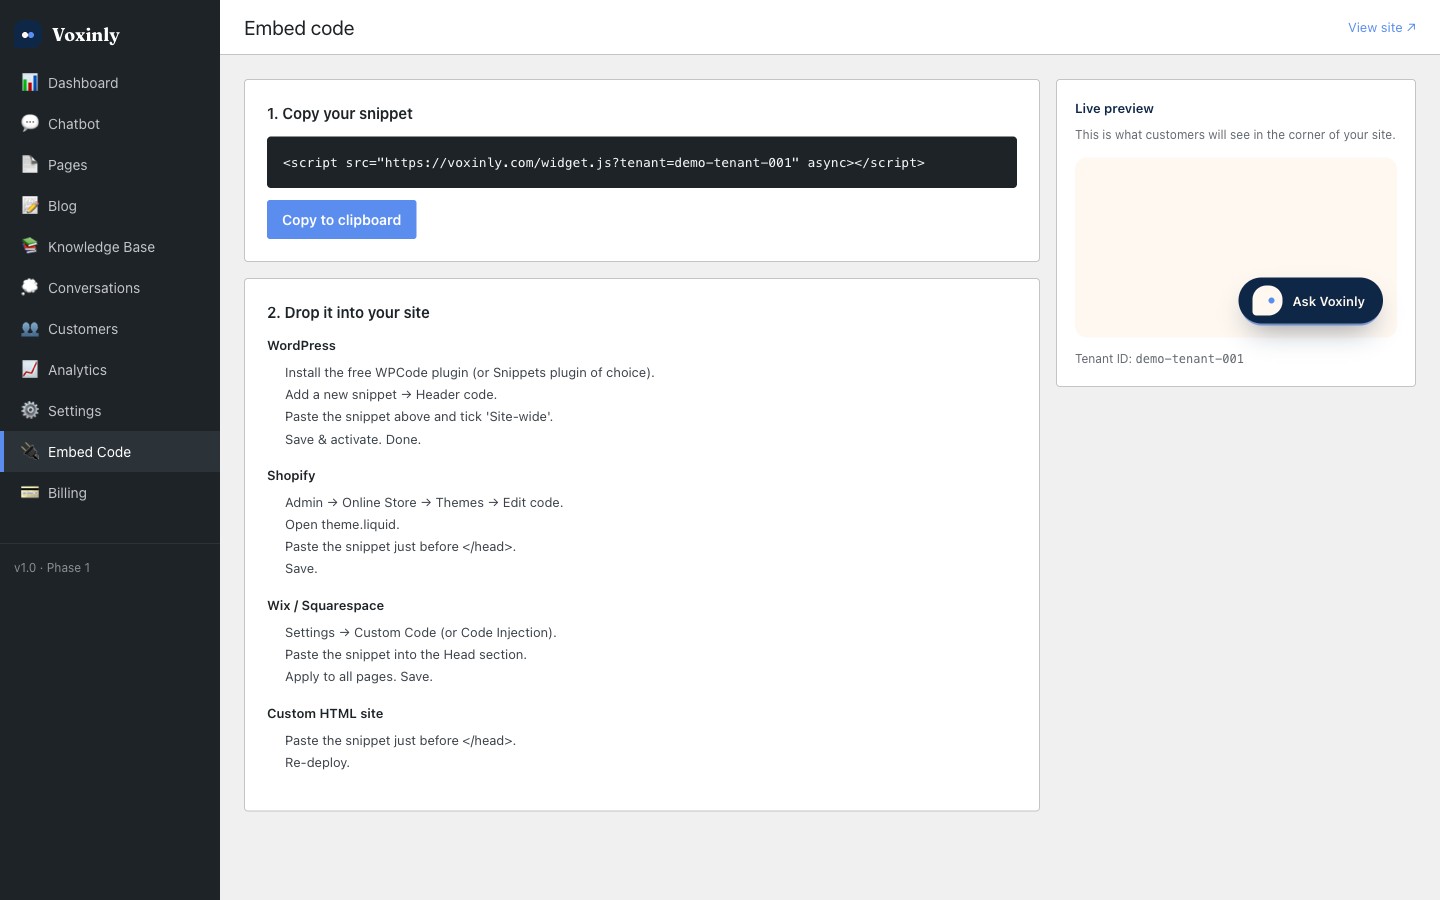Select the Embed Code menu item
The height and width of the screenshot is (900, 1440).
110,452
